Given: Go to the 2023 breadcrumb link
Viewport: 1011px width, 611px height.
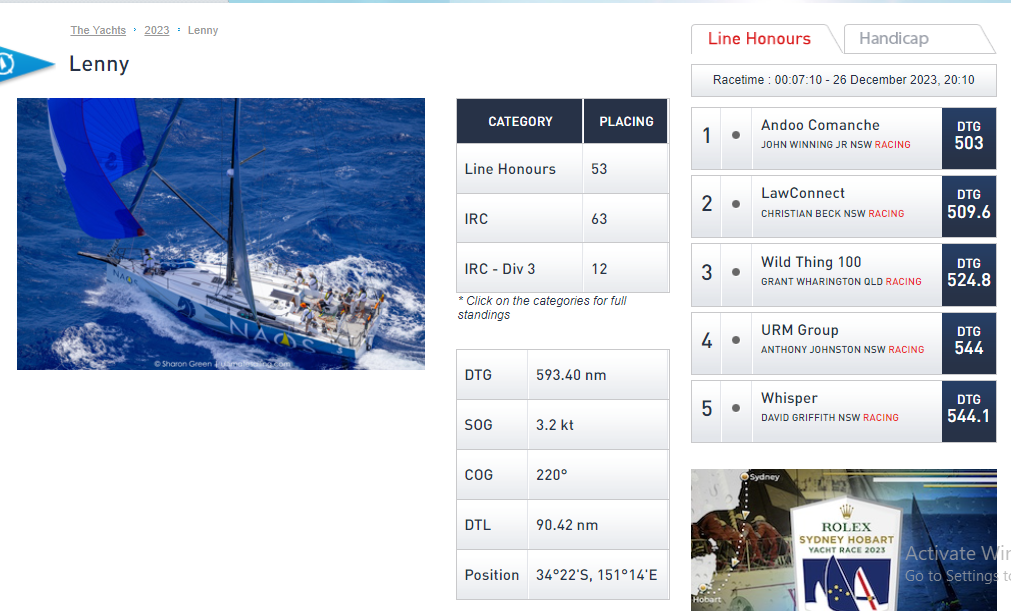Looking at the screenshot, I should (157, 30).
